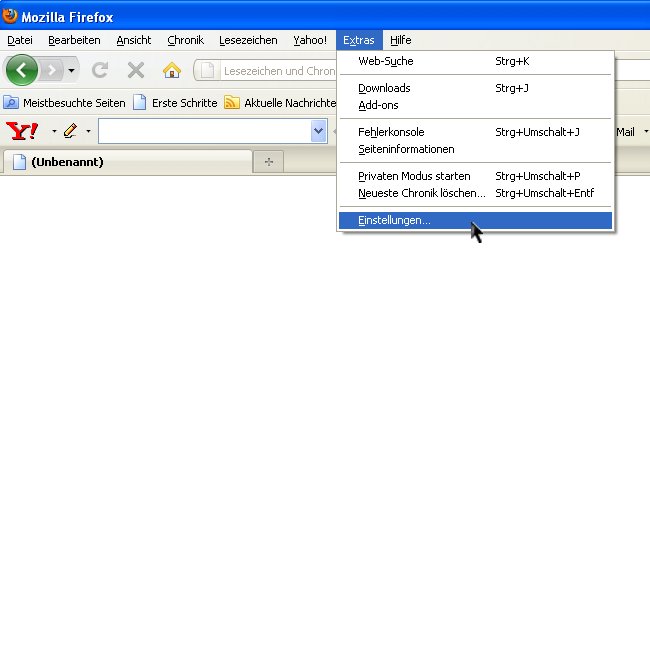Open Meistbesuchte Seiten bookmark folder
650x650 pixels.
(64, 103)
